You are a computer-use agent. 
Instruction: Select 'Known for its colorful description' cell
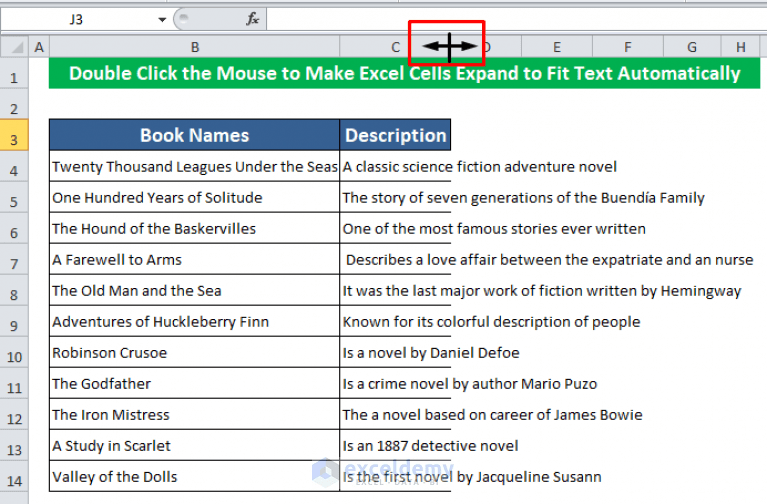[395, 321]
